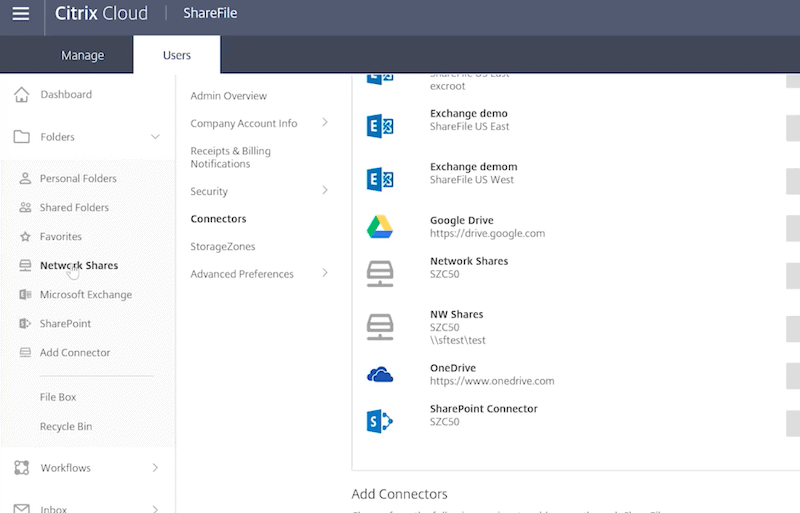Click the SharePoint Connector icon
This screenshot has width=800, height=513.
coord(380,421)
